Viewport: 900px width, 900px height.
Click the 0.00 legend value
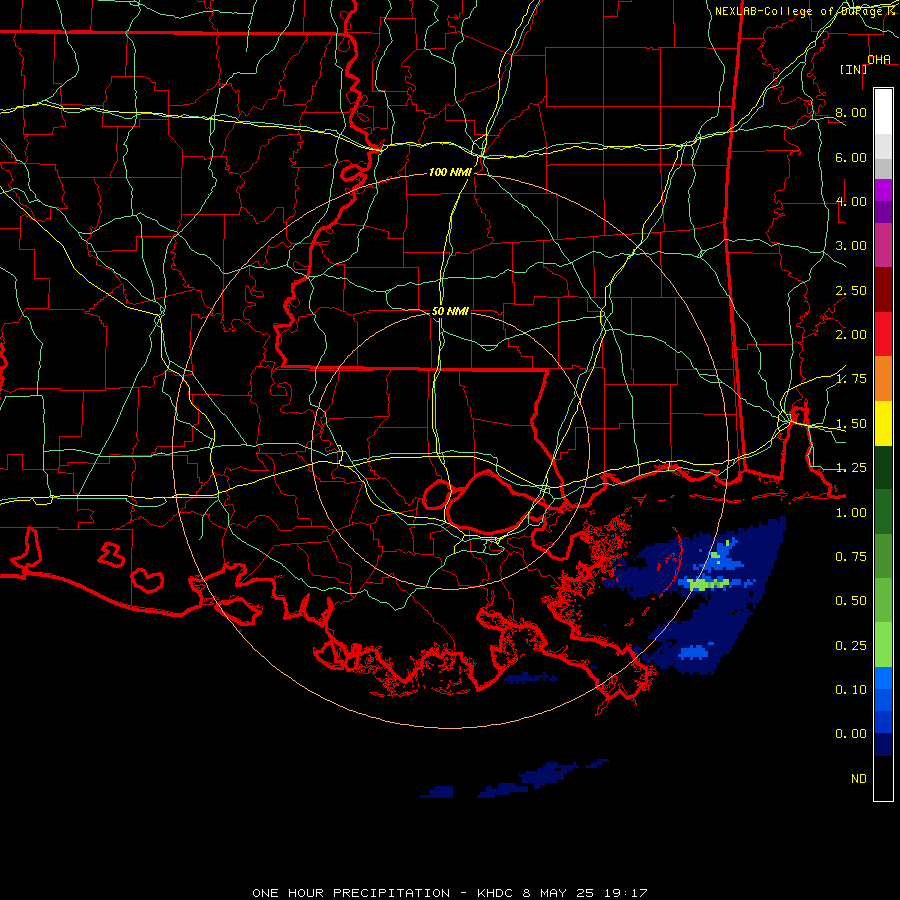click(851, 734)
